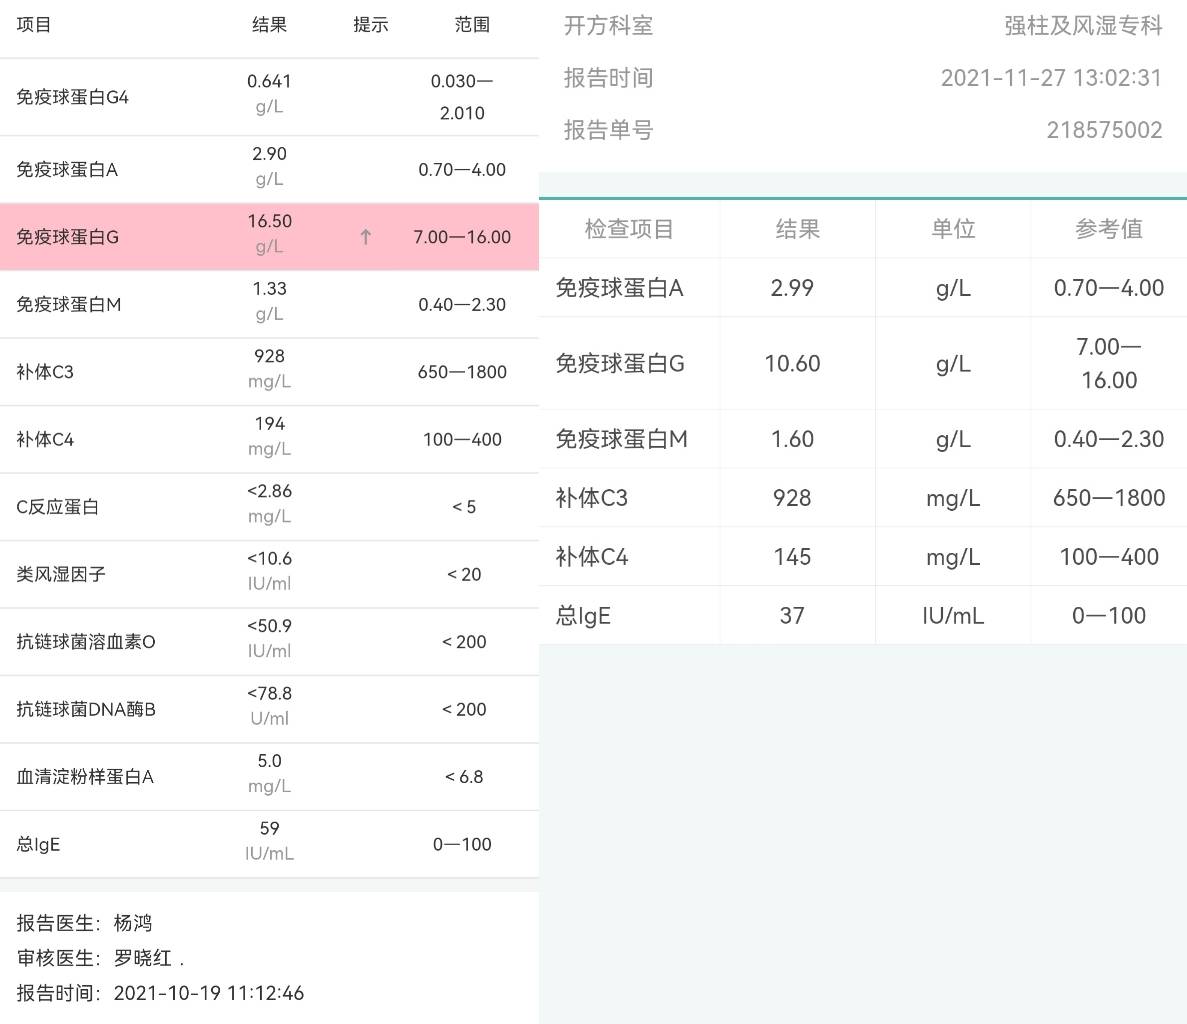Screen dimensions: 1187x1024
Task: Open the C反应蛋白 result row
Action: 269,507
